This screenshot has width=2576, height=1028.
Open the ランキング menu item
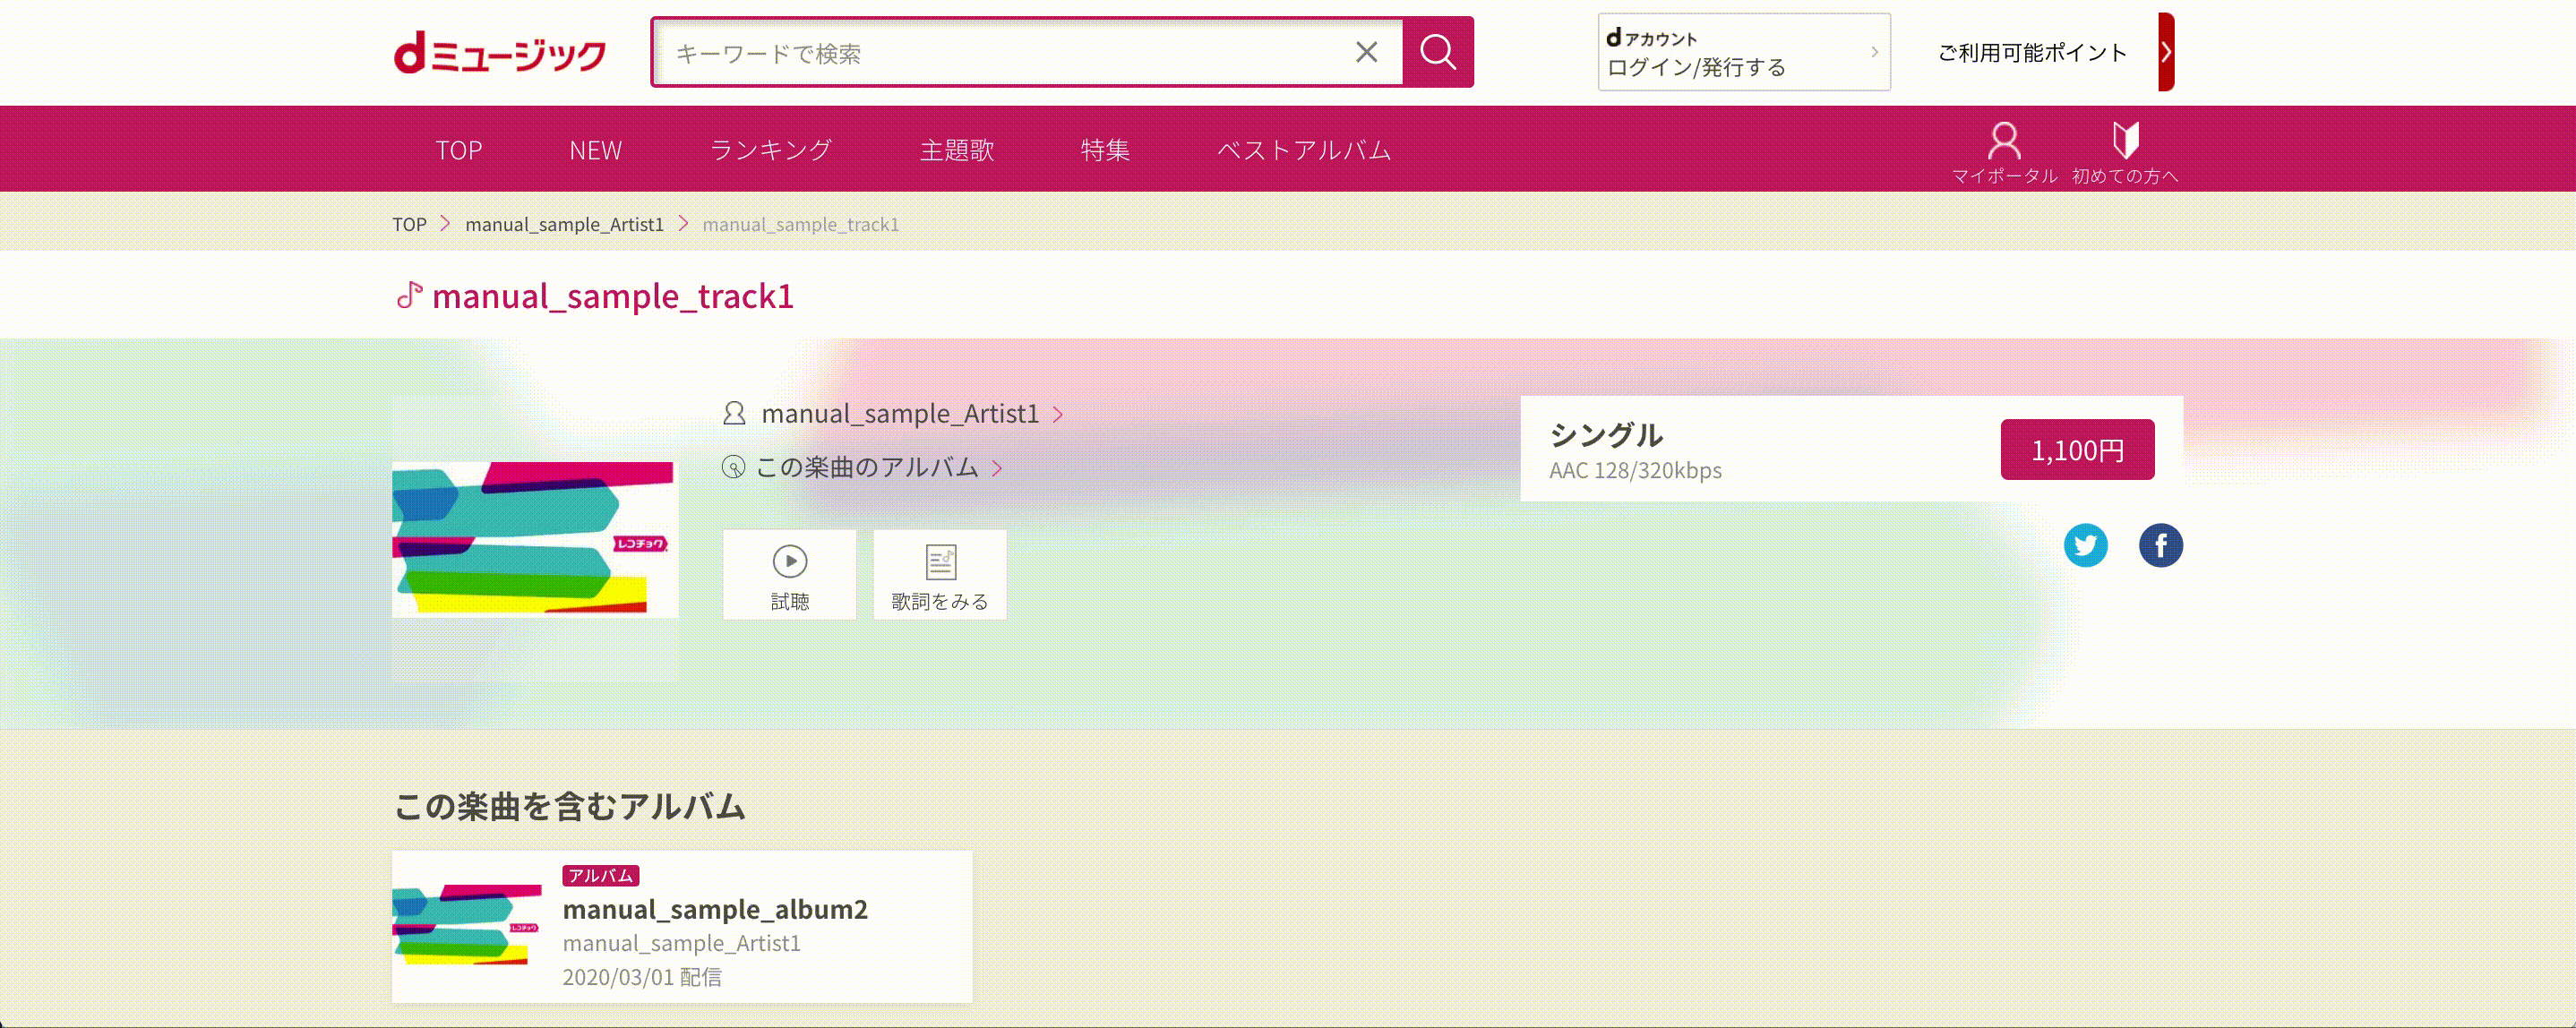(x=771, y=149)
